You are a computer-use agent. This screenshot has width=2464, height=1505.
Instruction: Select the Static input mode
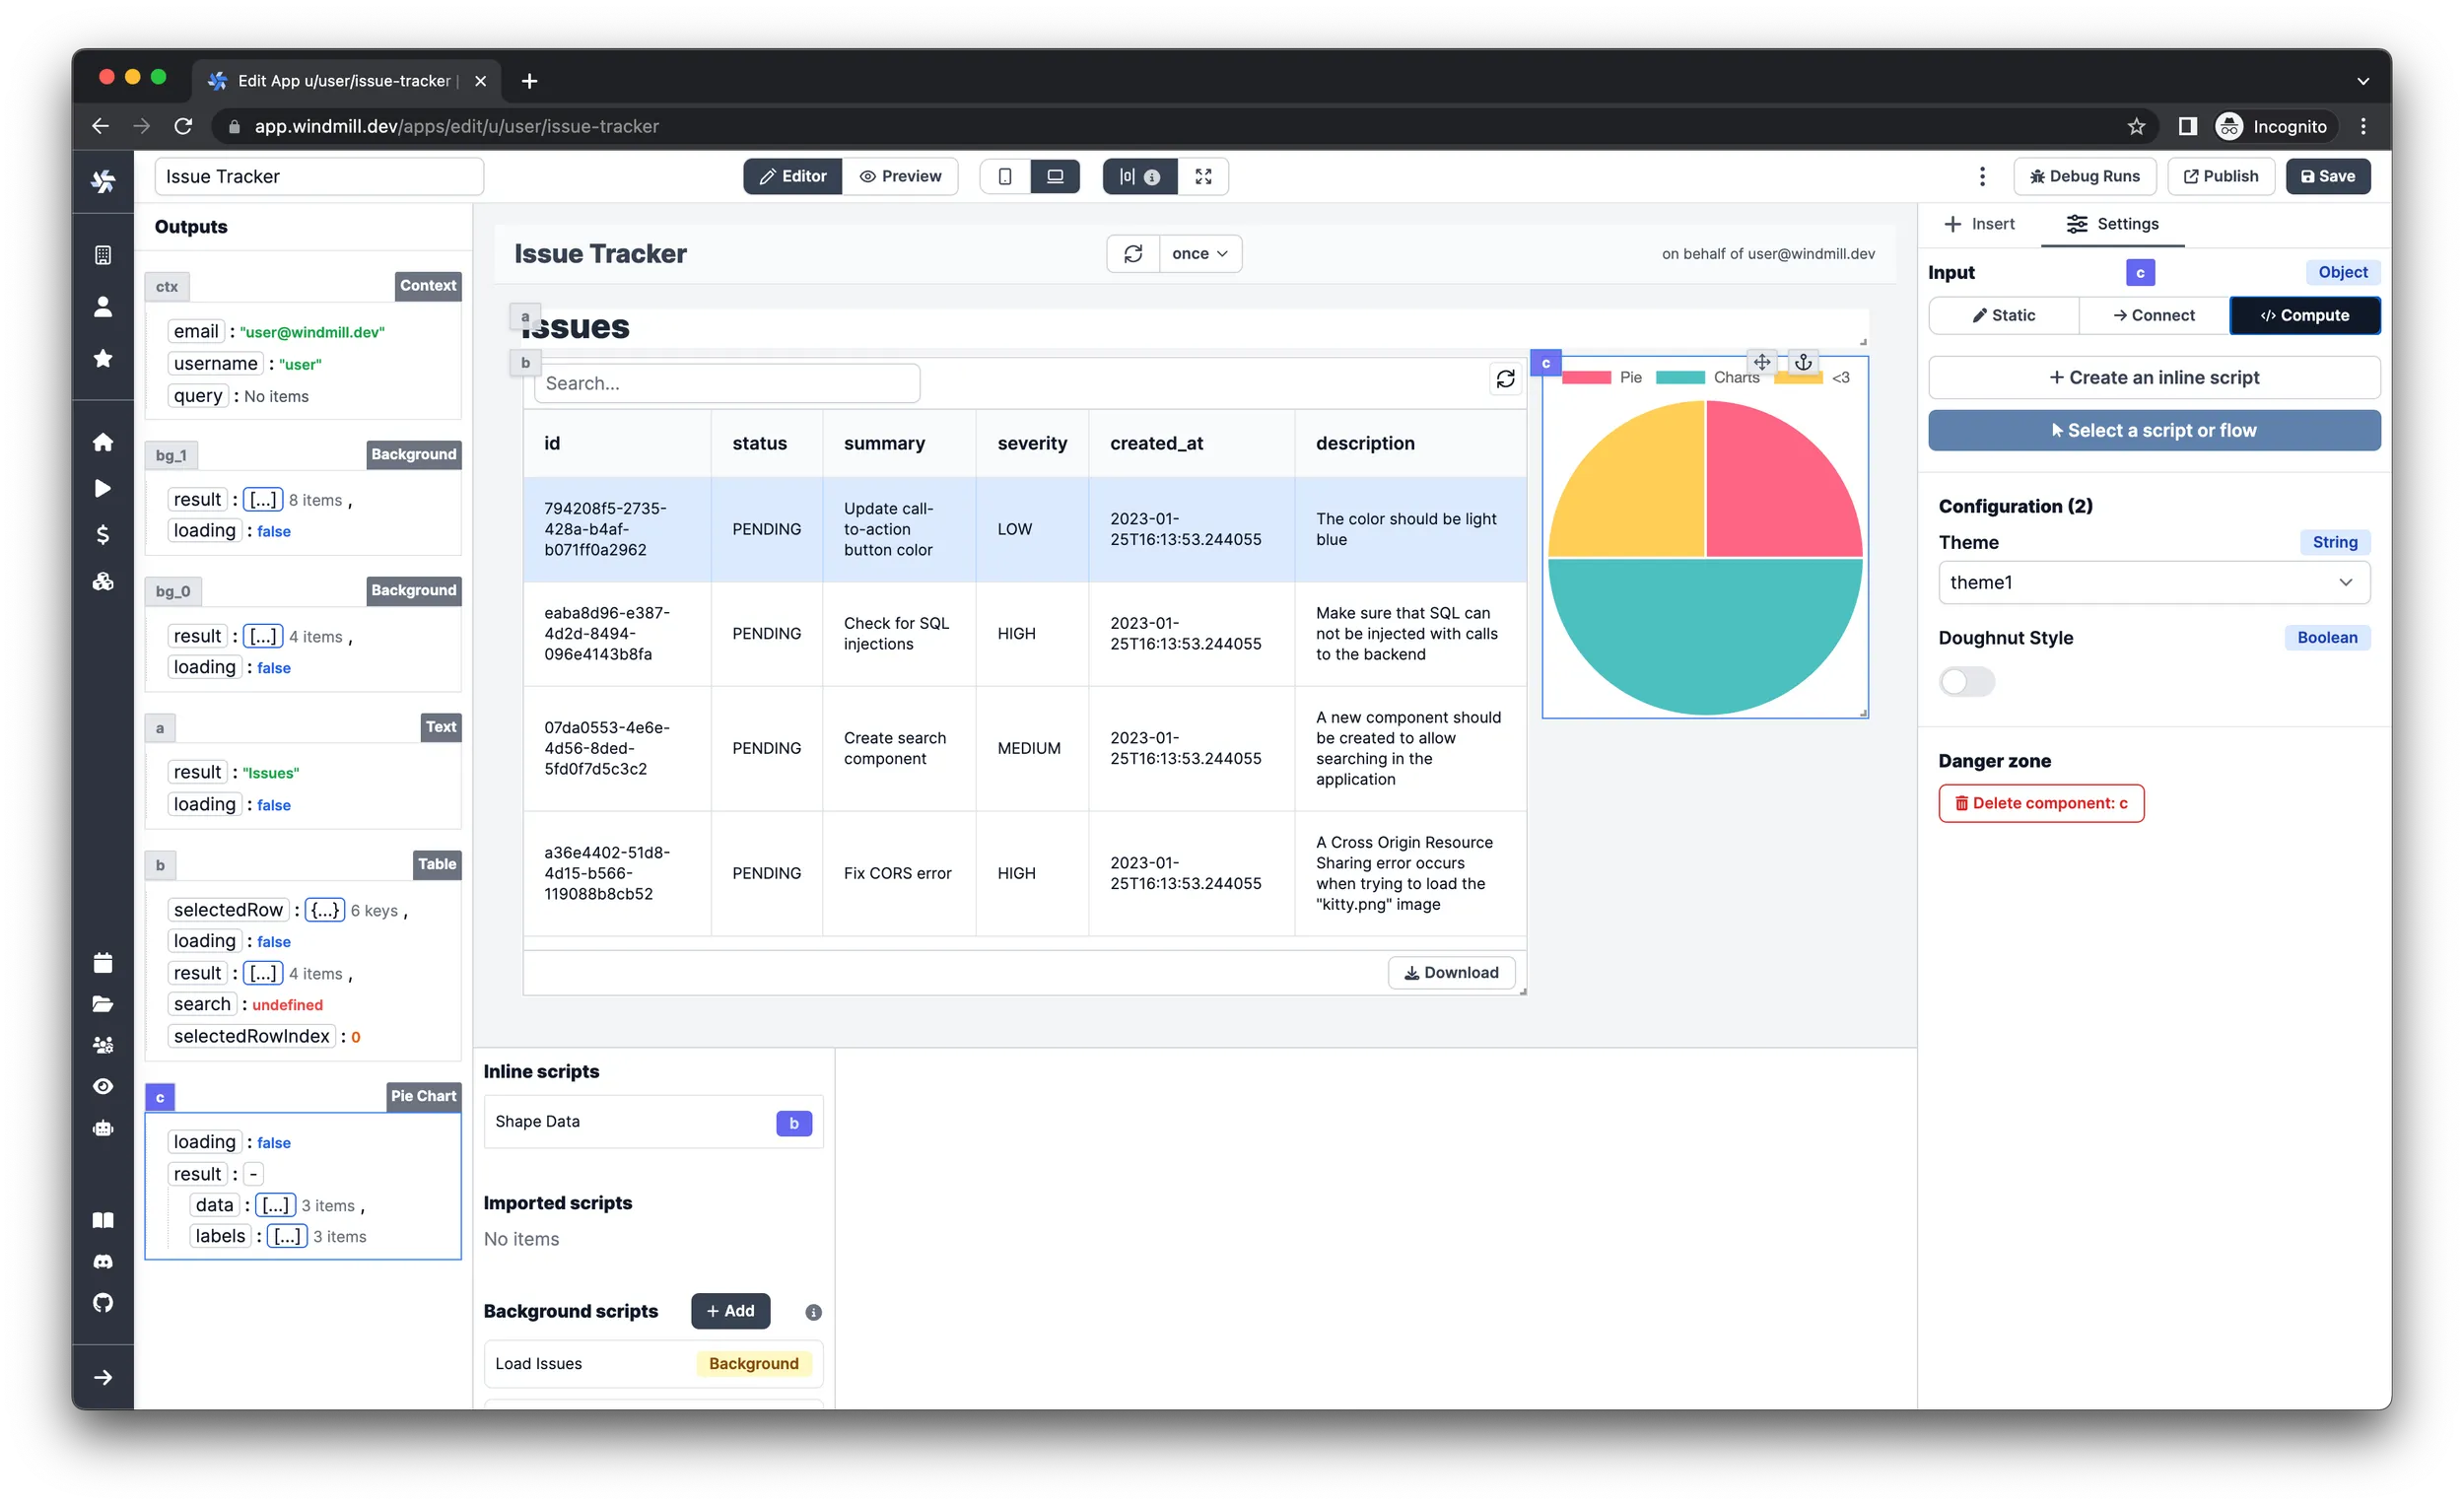(x=2003, y=315)
